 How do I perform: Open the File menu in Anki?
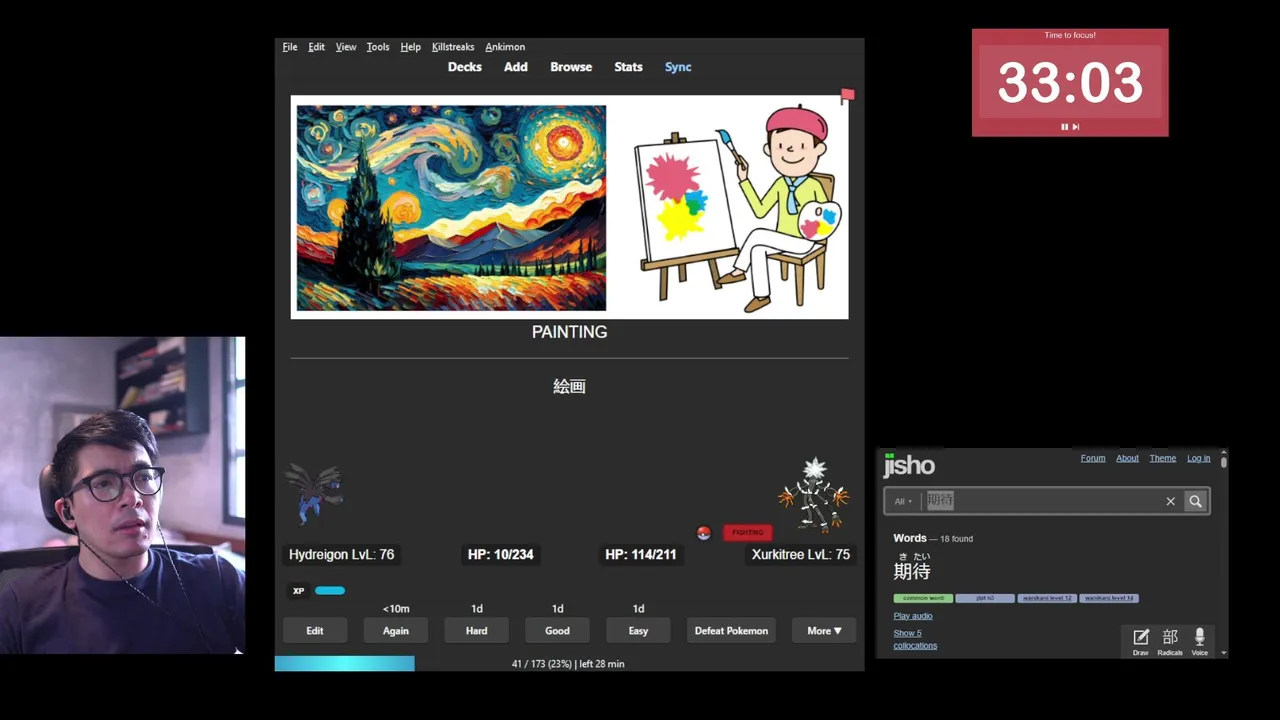tap(290, 47)
